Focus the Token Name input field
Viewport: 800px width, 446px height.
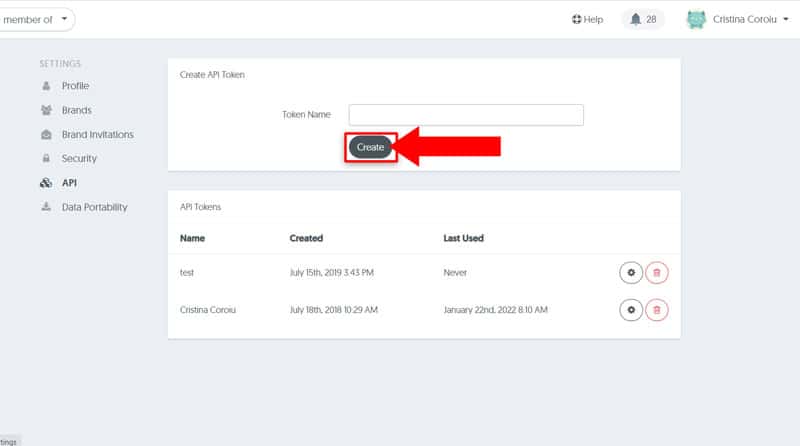pyautogui.click(x=466, y=115)
